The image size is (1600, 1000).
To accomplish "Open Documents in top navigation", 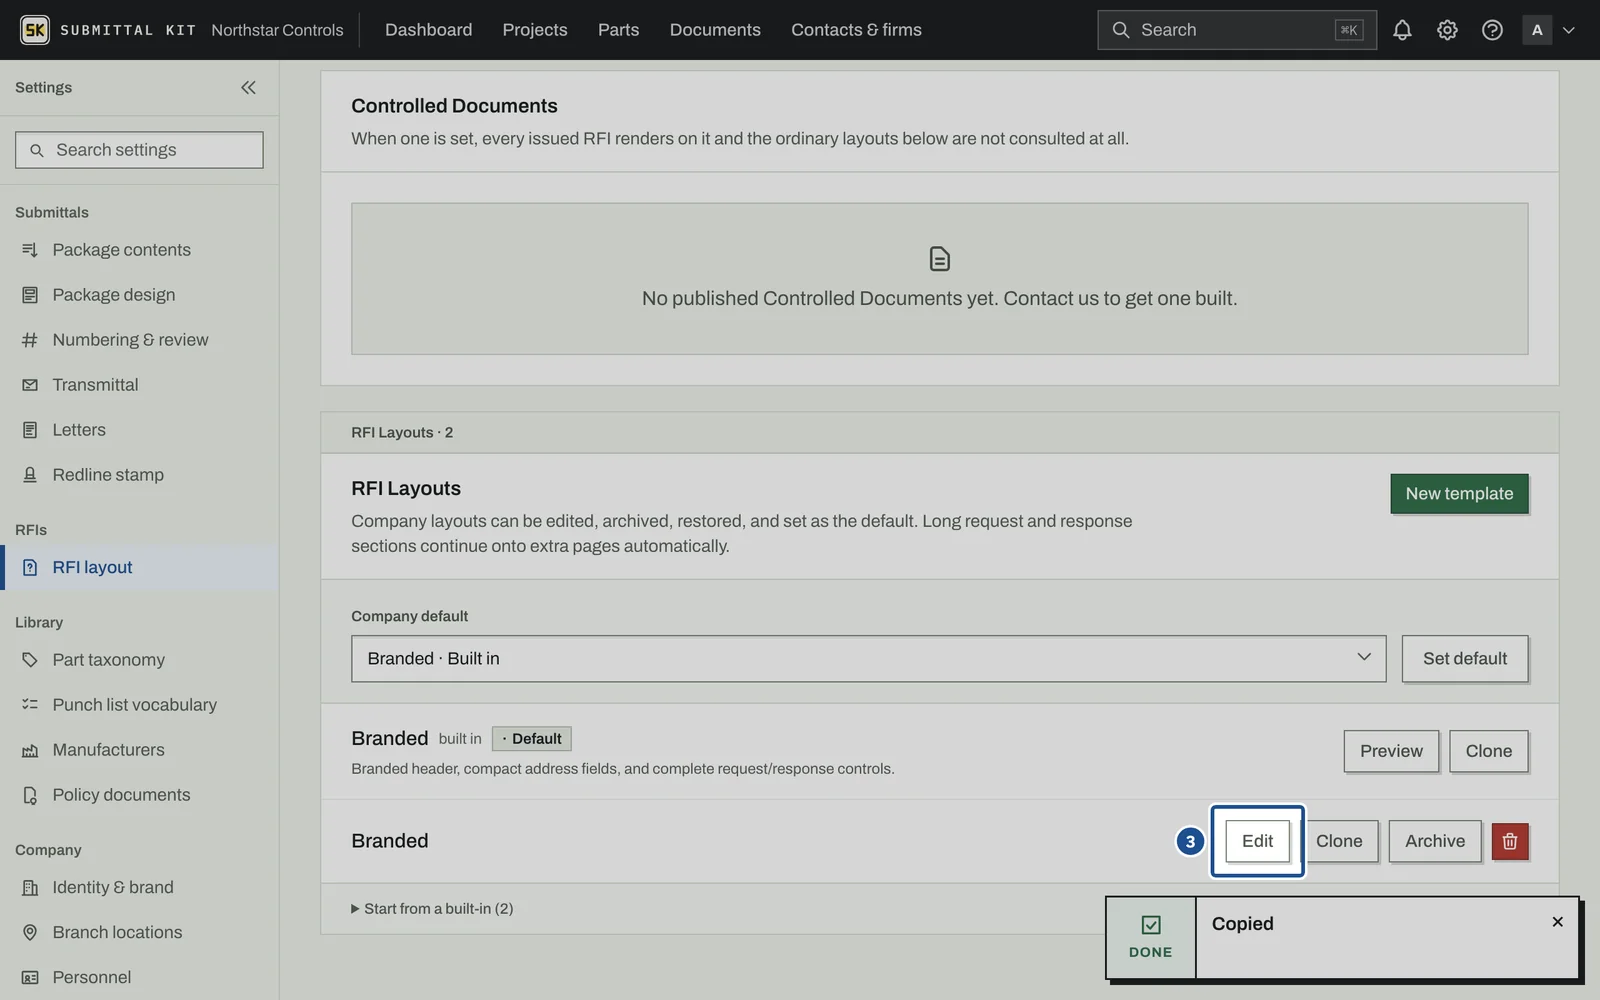I will pos(715,30).
